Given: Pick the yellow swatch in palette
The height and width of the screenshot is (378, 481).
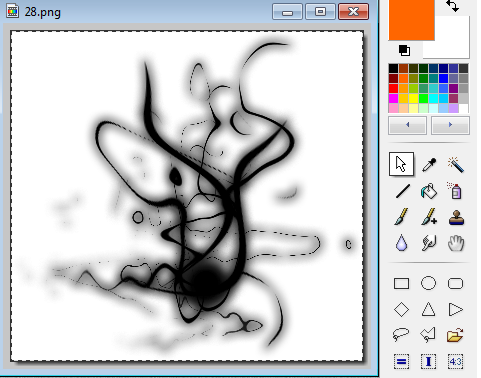Looking at the screenshot, I should click(413, 99).
